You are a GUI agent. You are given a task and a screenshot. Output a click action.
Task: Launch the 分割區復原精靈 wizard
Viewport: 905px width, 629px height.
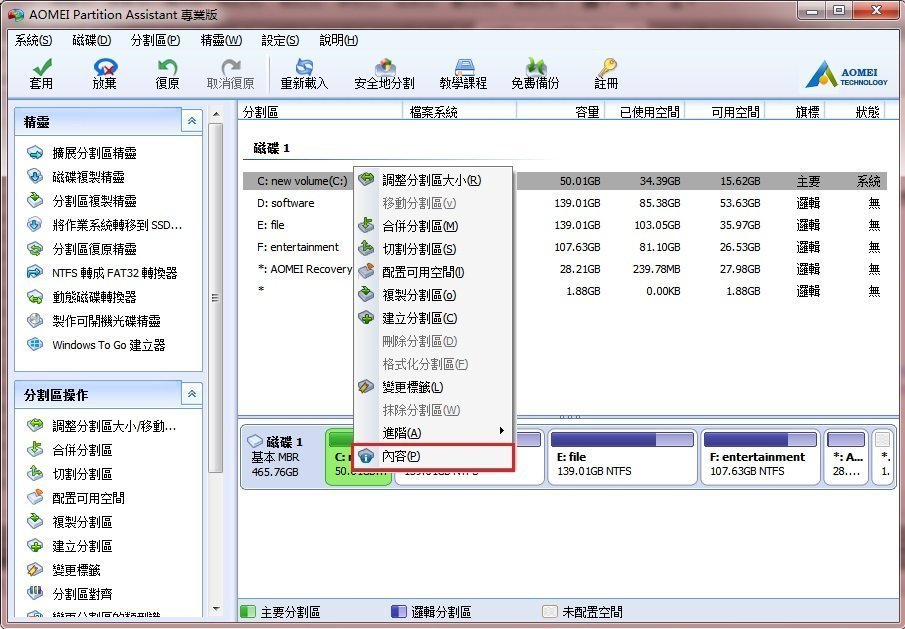pos(82,249)
